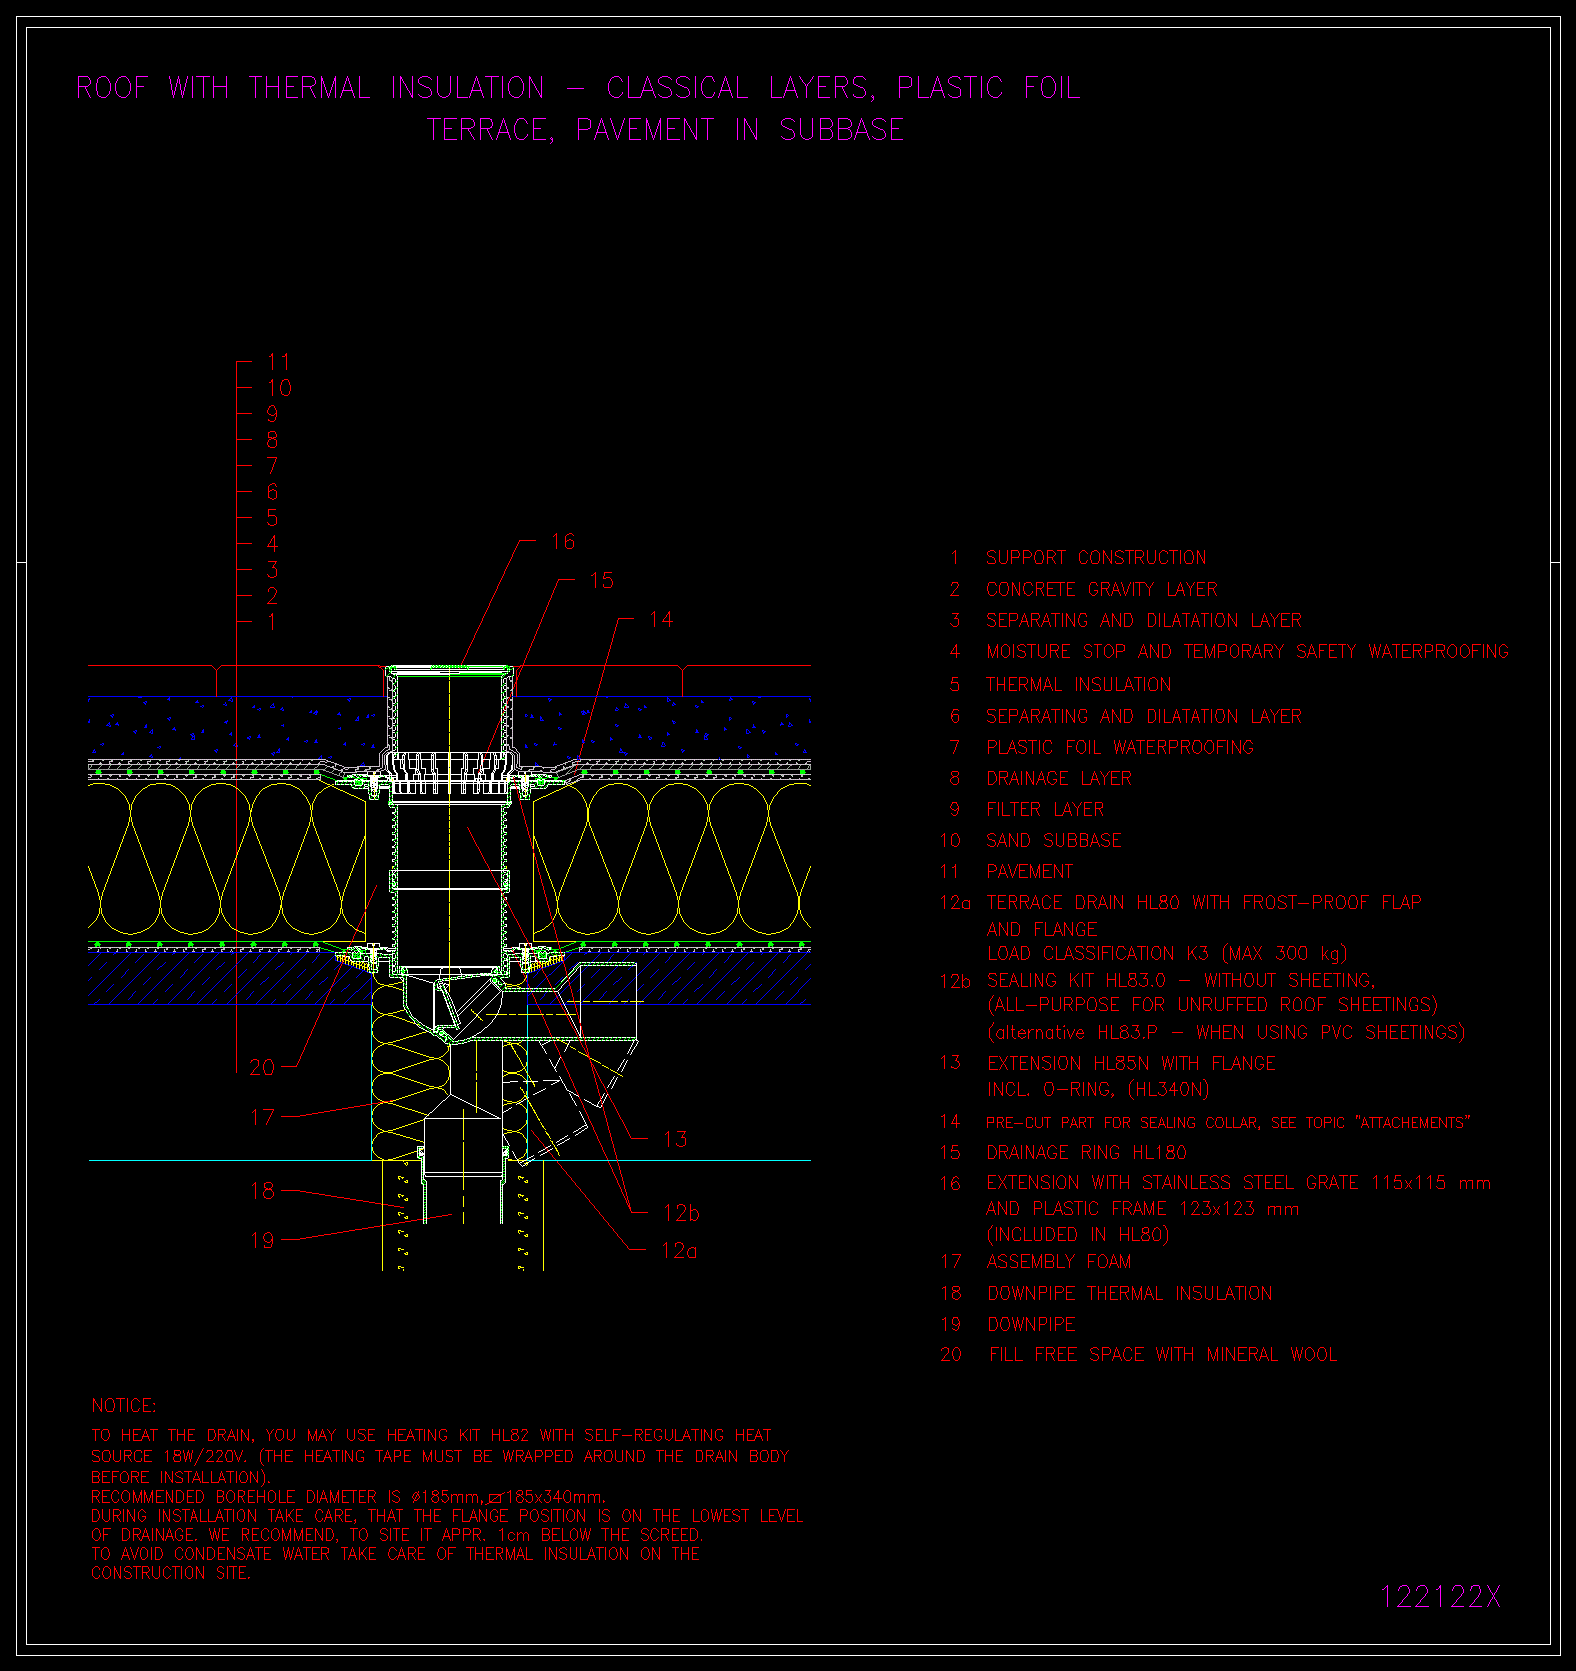Click callout label '16' above drain
Viewport: 1576px width, 1671px height.
tap(563, 541)
